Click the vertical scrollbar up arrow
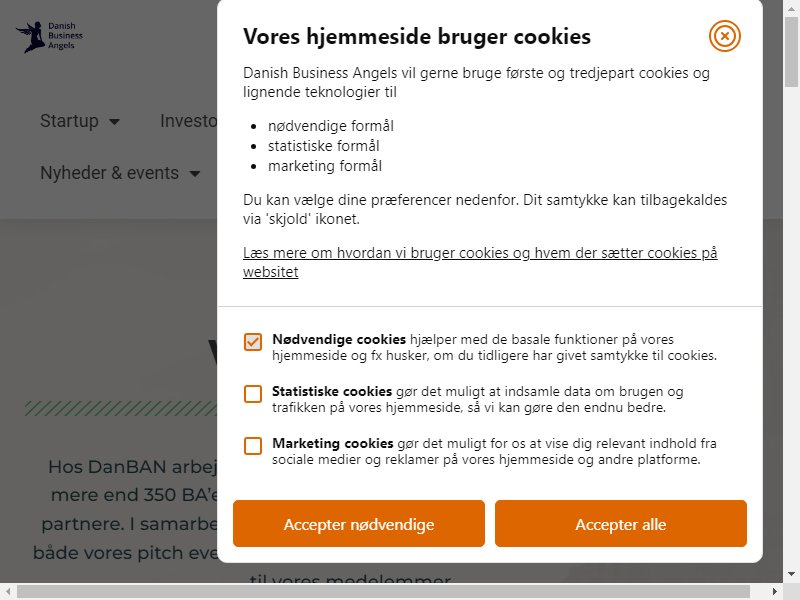 click(x=791, y=8)
